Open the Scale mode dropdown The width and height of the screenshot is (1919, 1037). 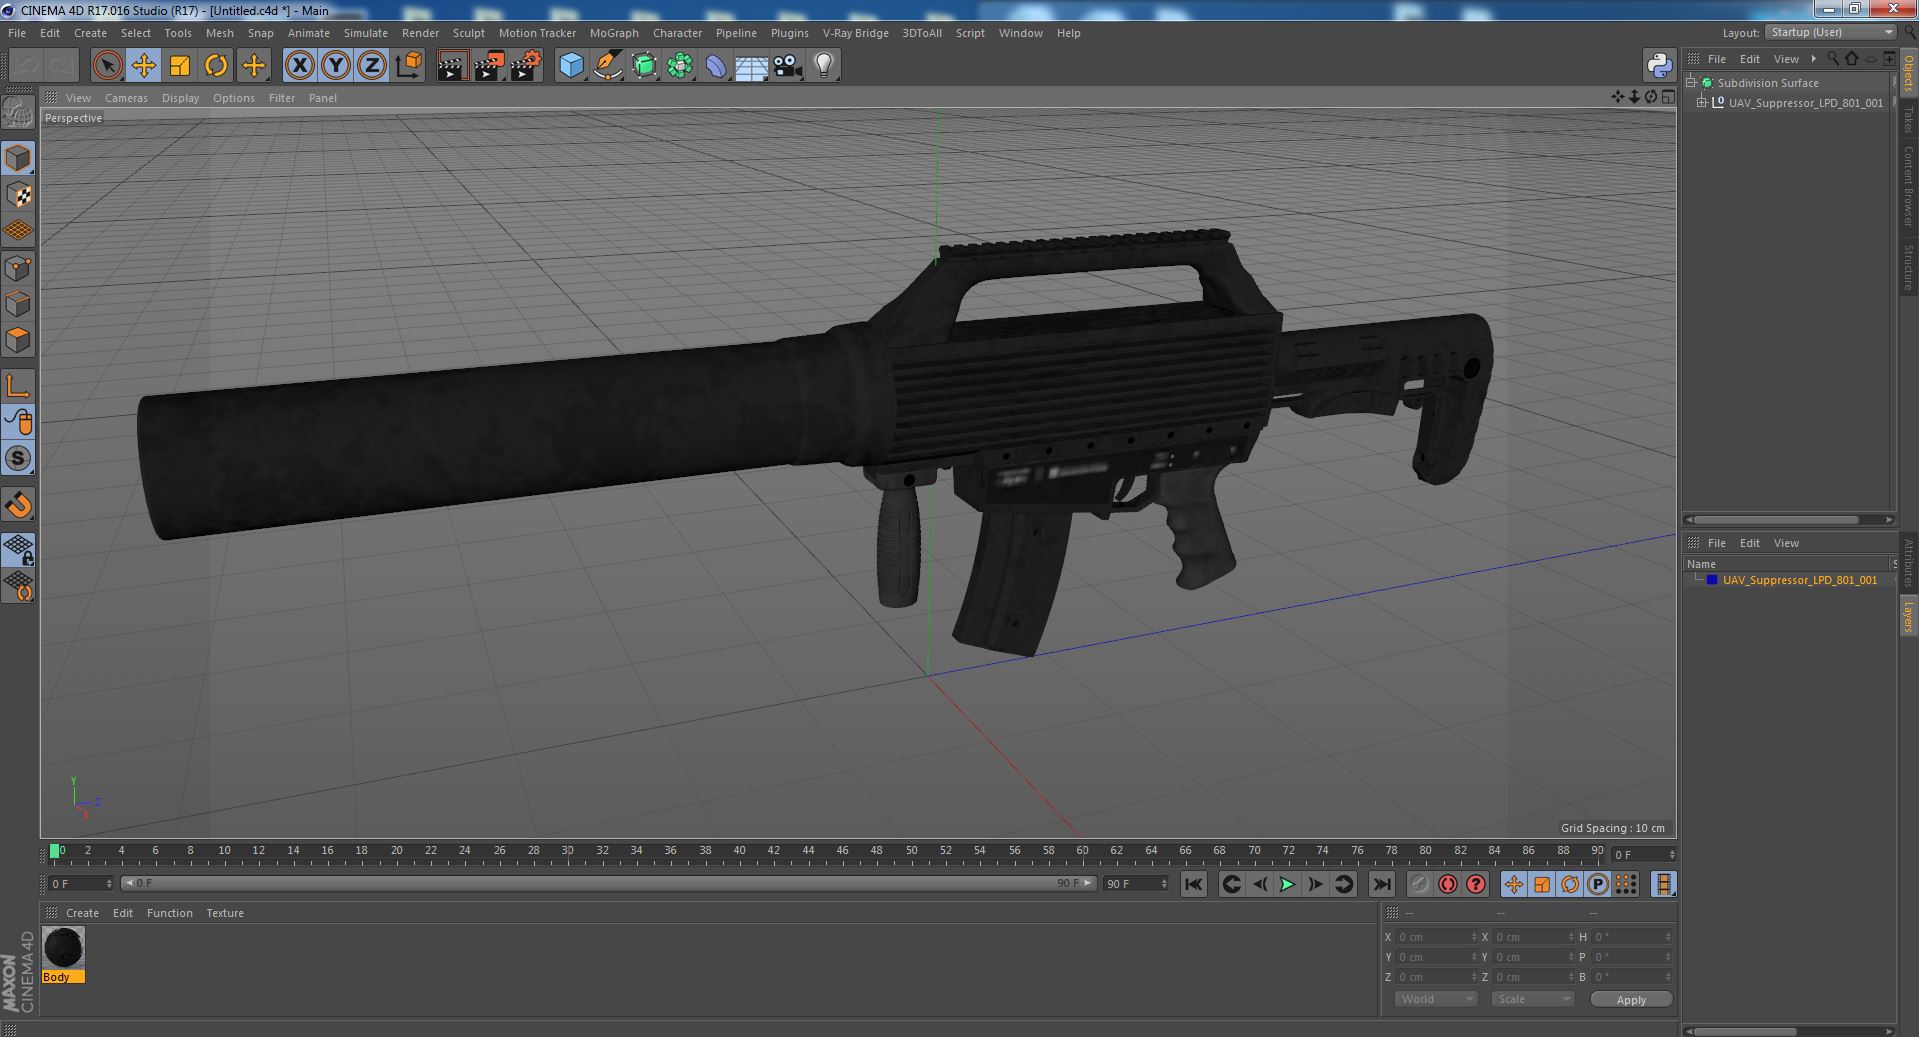pos(1532,999)
